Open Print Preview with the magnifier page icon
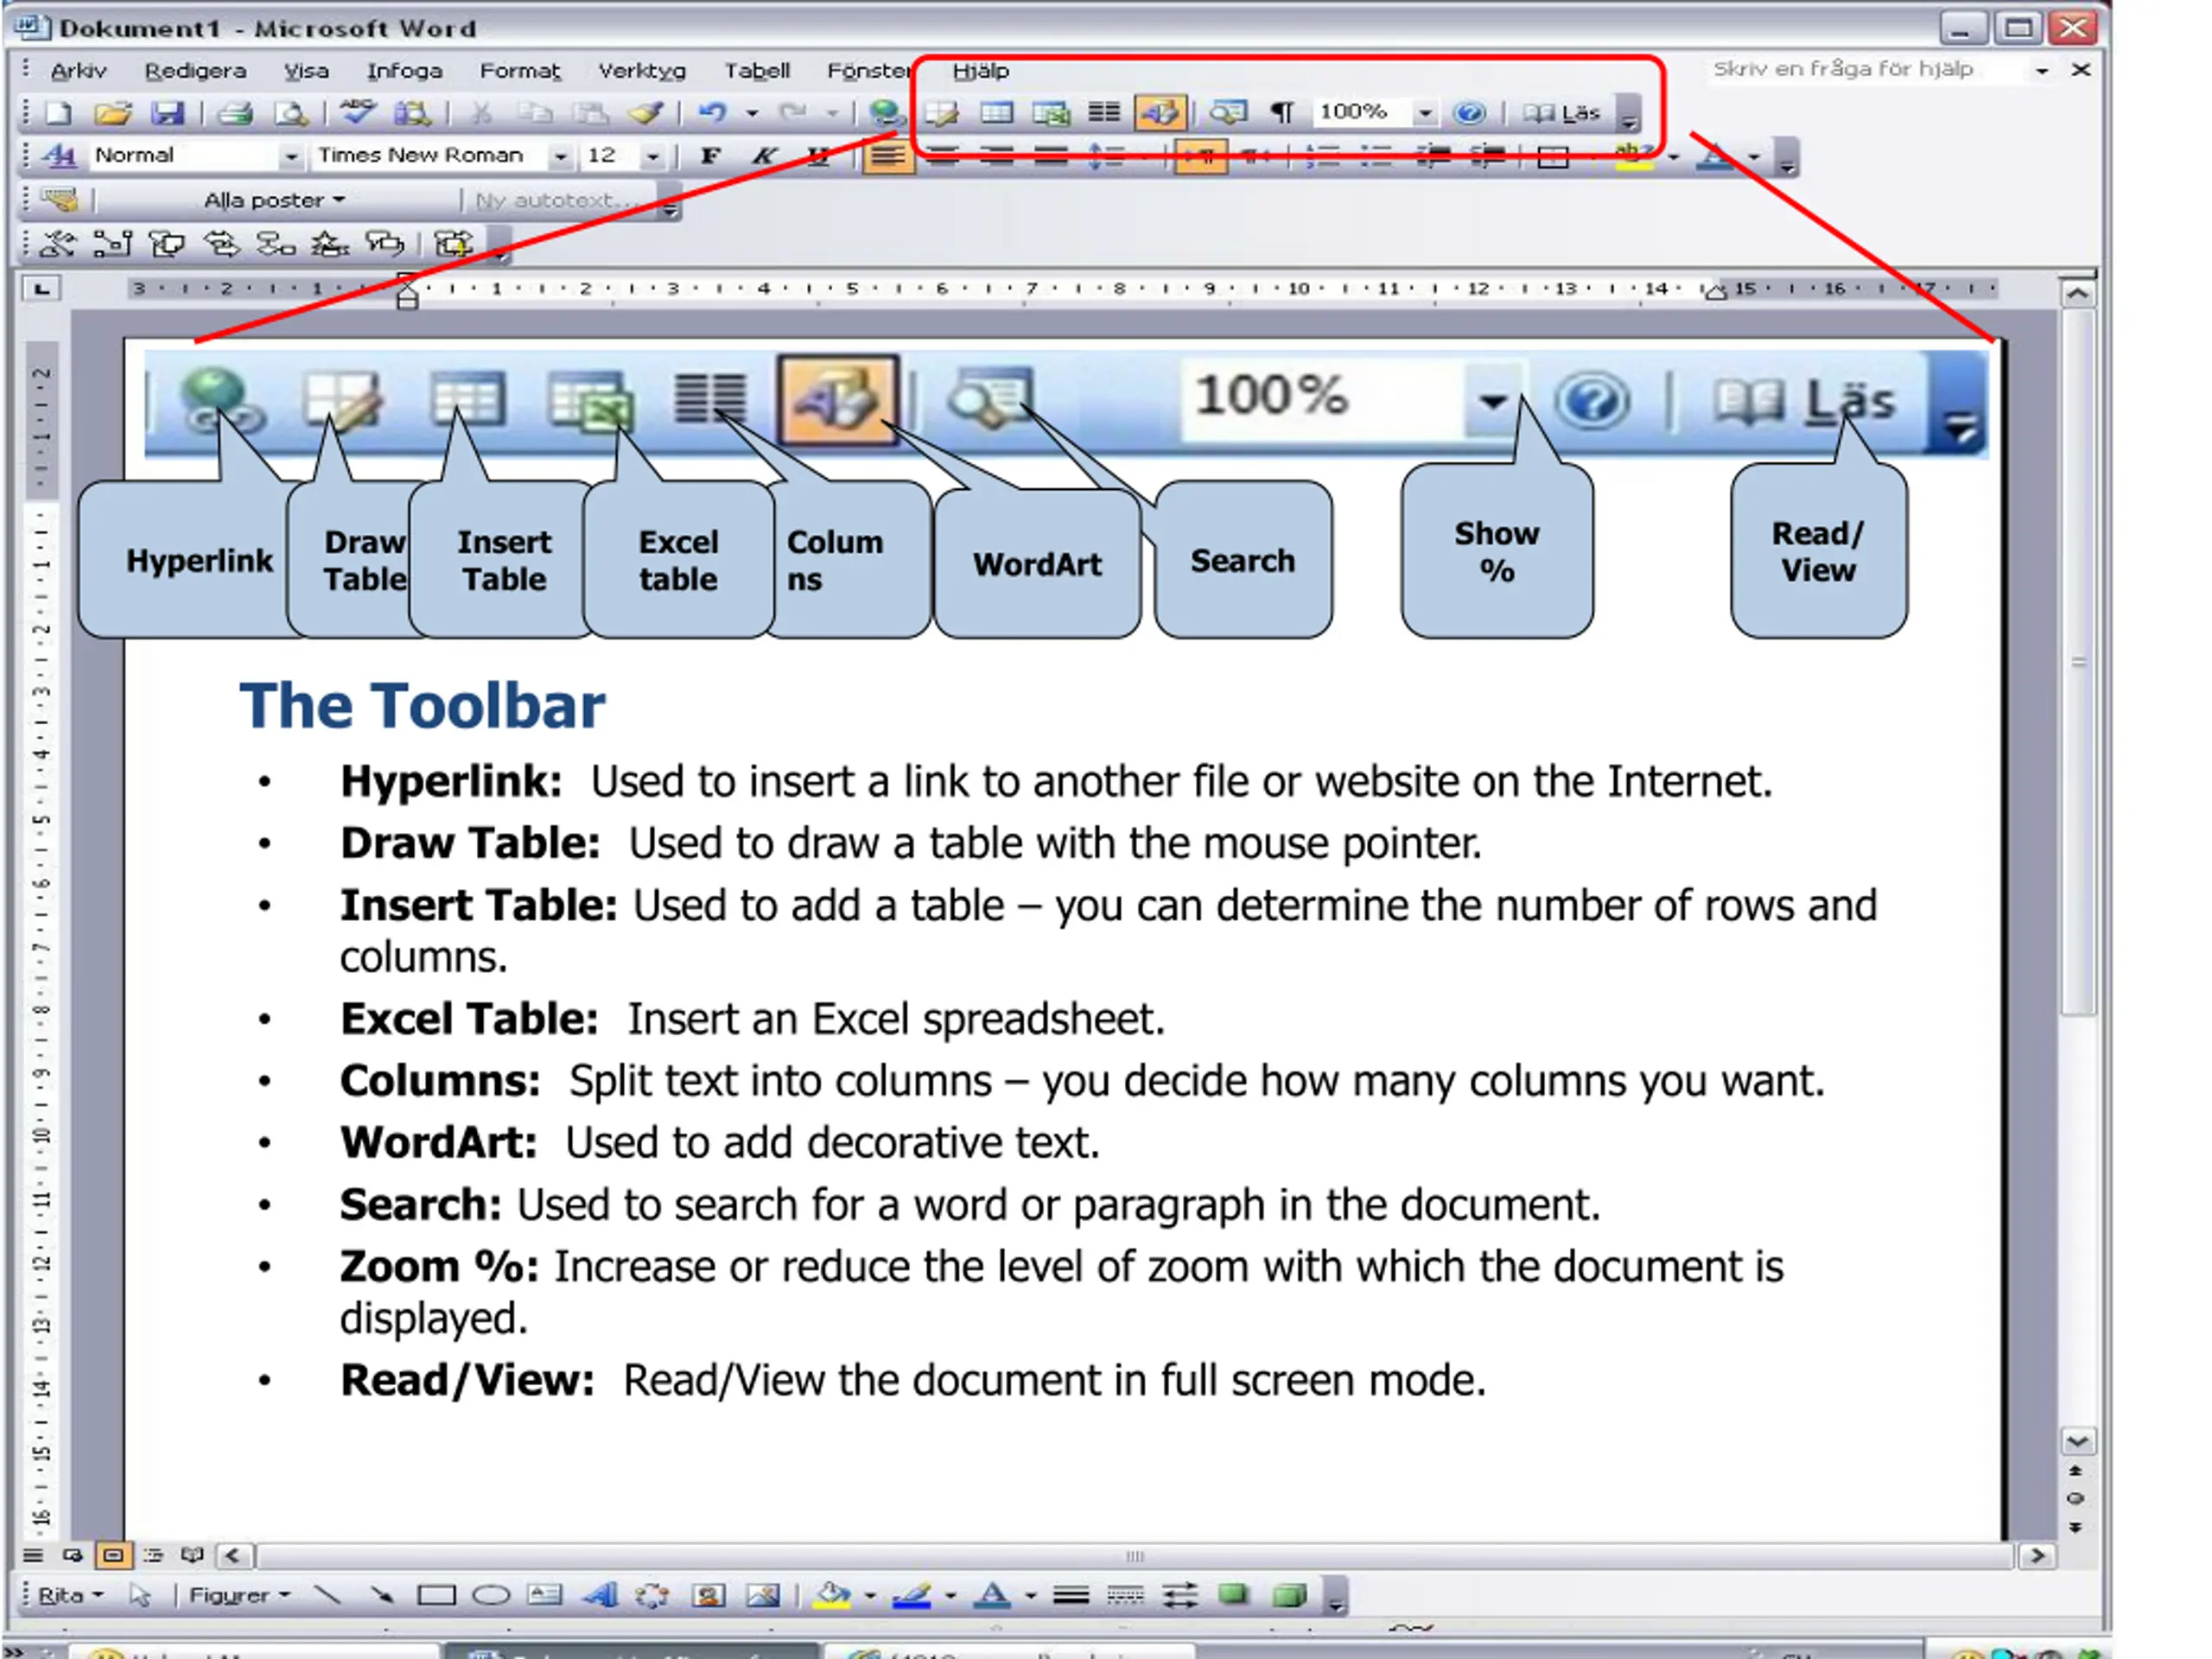Viewport: 2212px width, 1659px height. [291, 113]
